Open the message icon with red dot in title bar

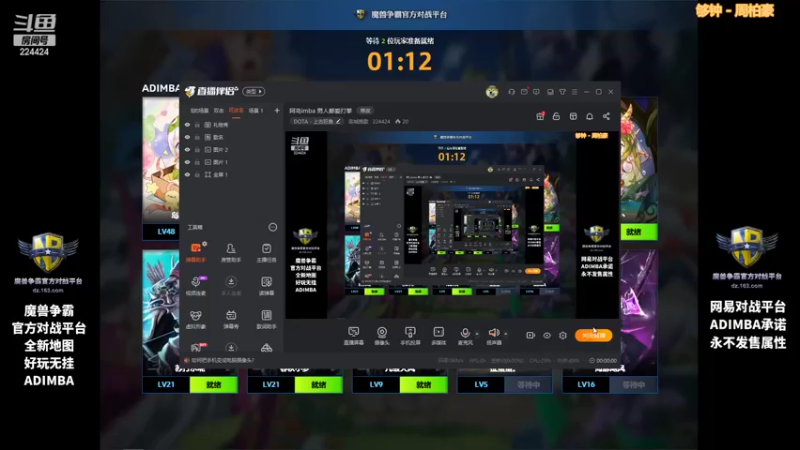pyautogui.click(x=524, y=92)
